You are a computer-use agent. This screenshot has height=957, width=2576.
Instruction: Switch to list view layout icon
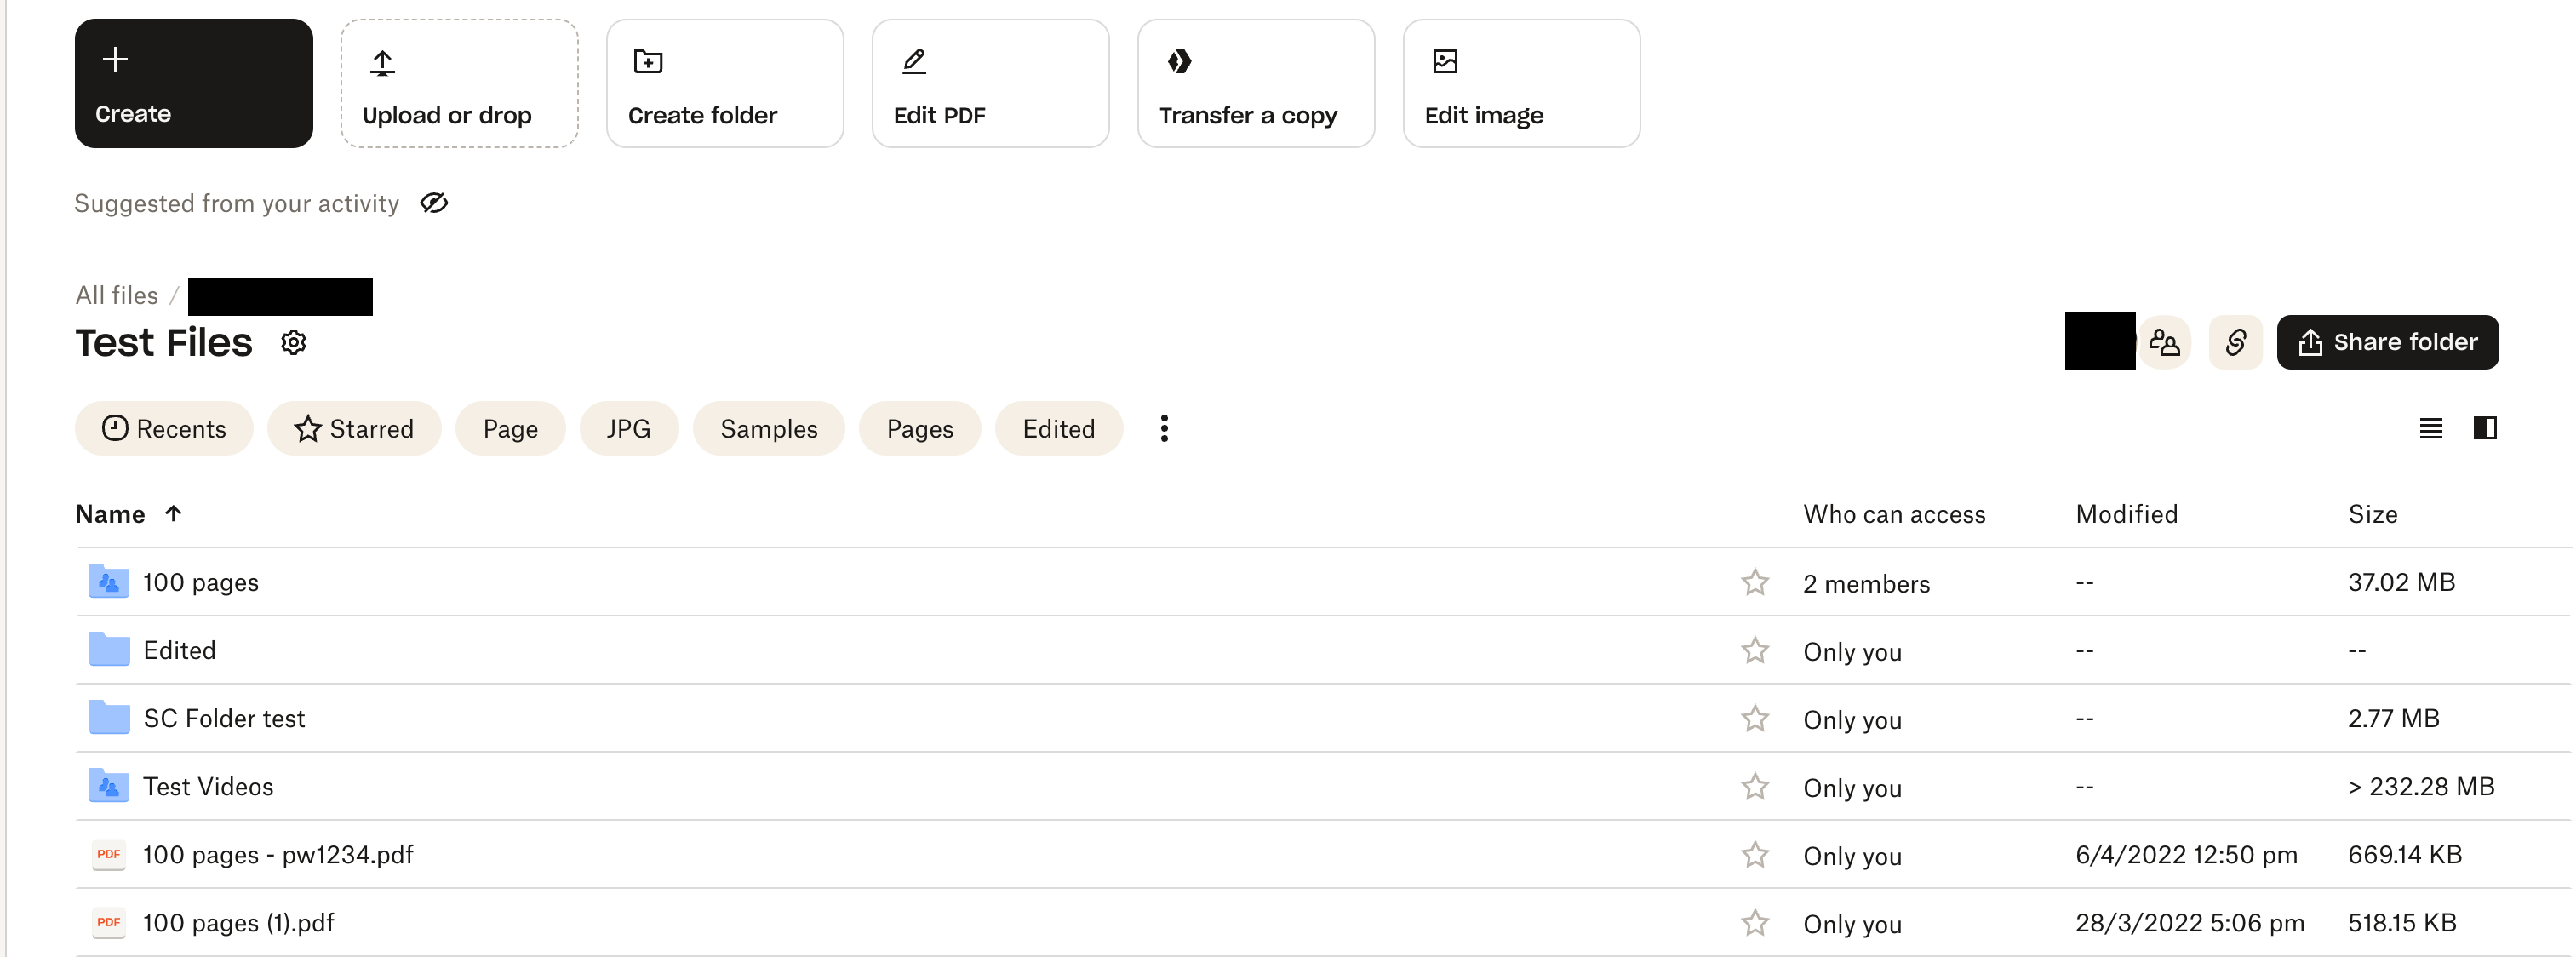(2430, 428)
